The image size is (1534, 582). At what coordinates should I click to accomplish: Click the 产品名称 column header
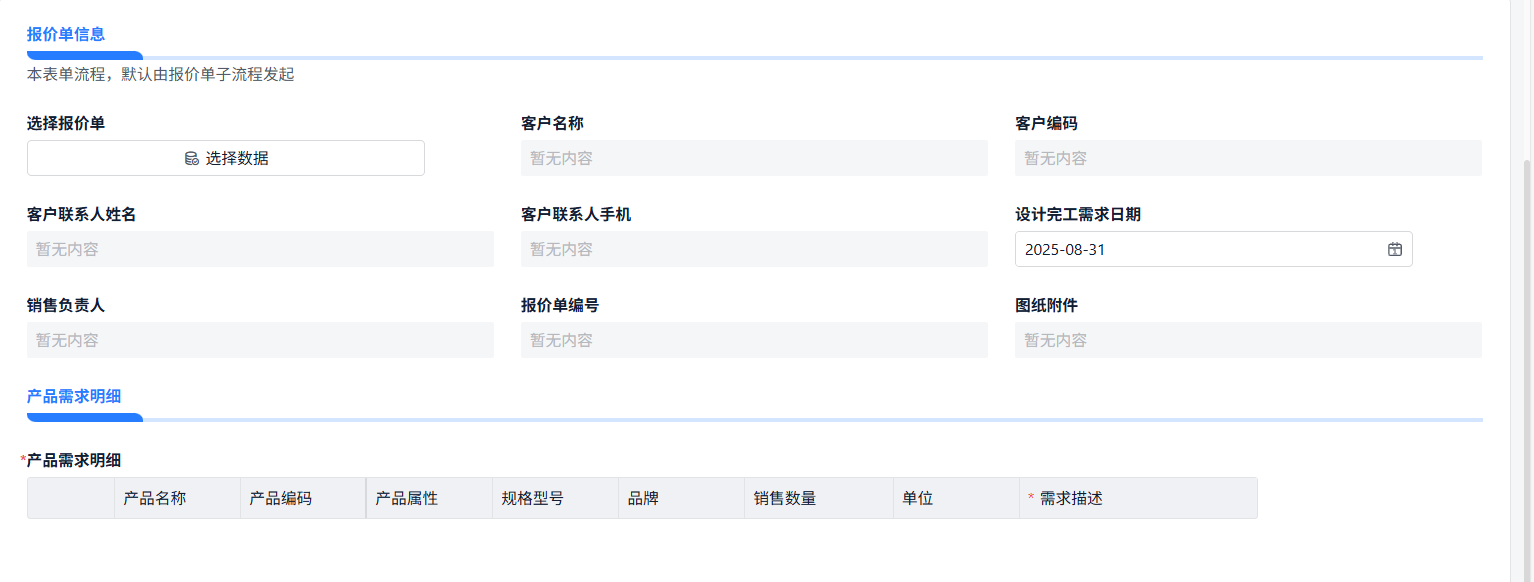coord(177,498)
